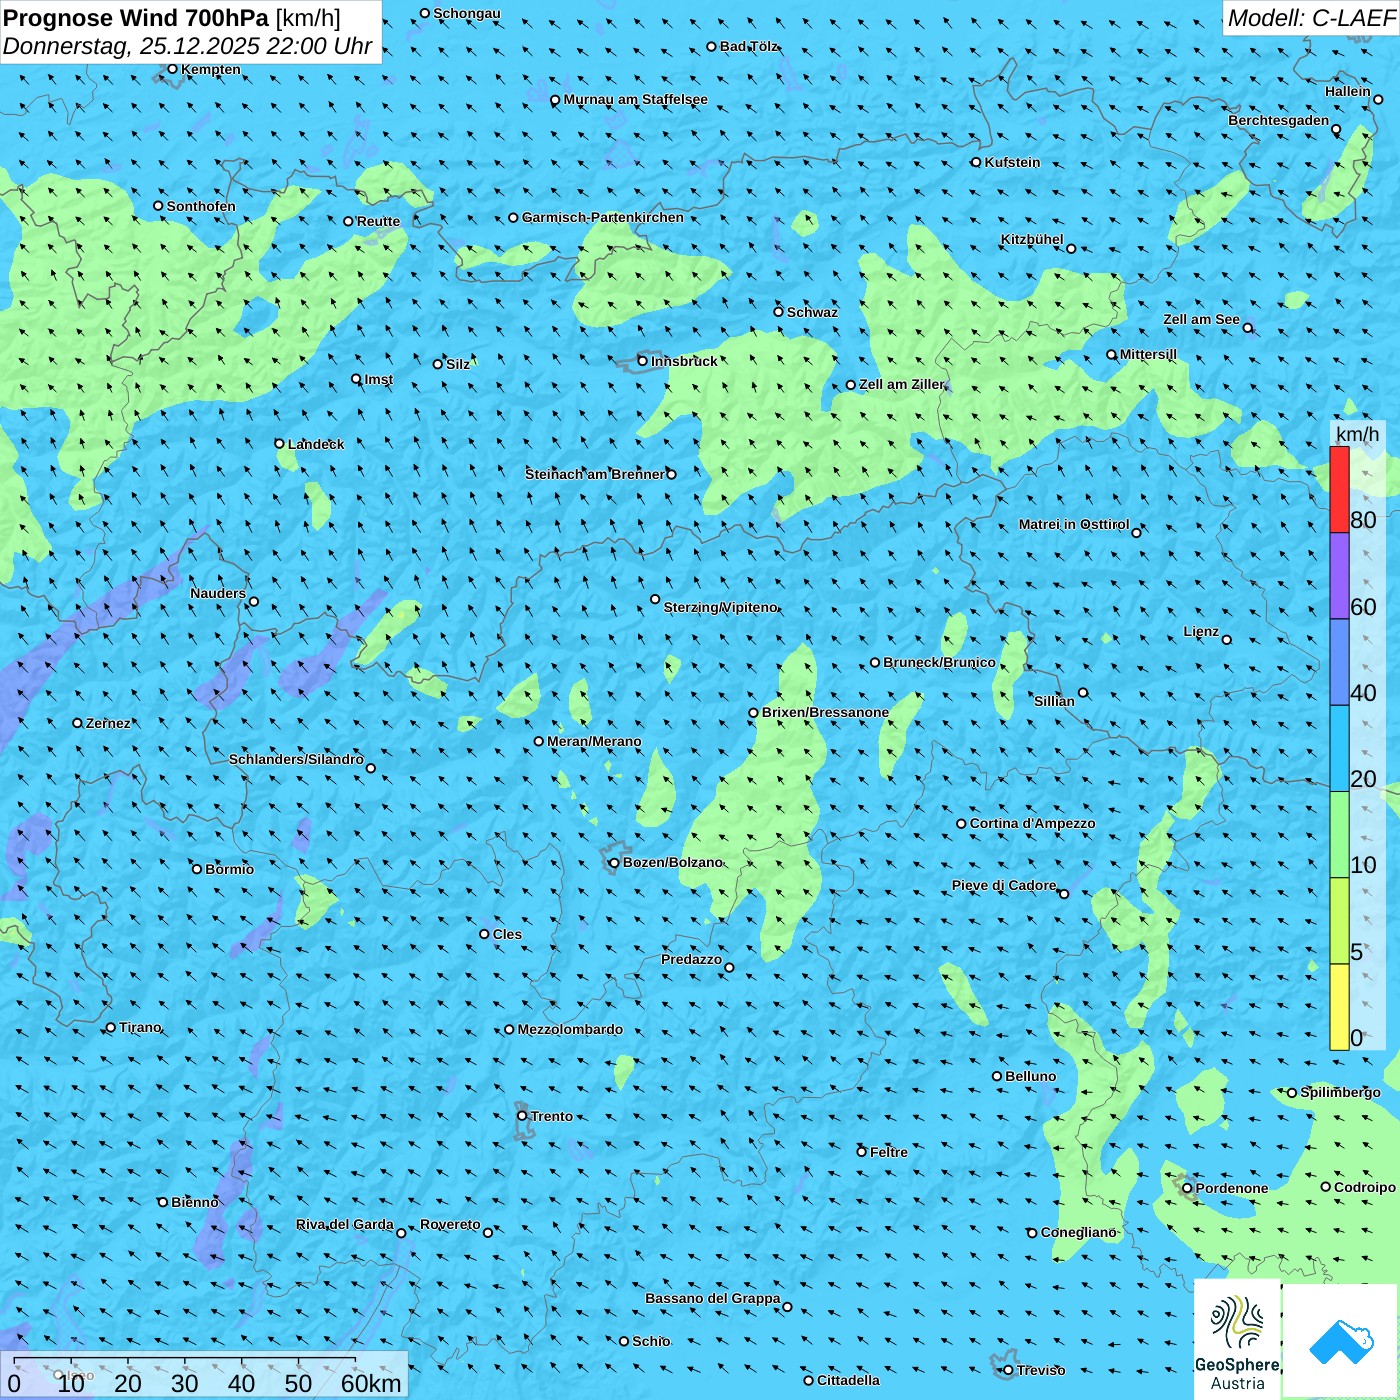Click the 'Murnau am Staffelsee' label
This screenshot has width=1400, height=1400.
coord(636,99)
